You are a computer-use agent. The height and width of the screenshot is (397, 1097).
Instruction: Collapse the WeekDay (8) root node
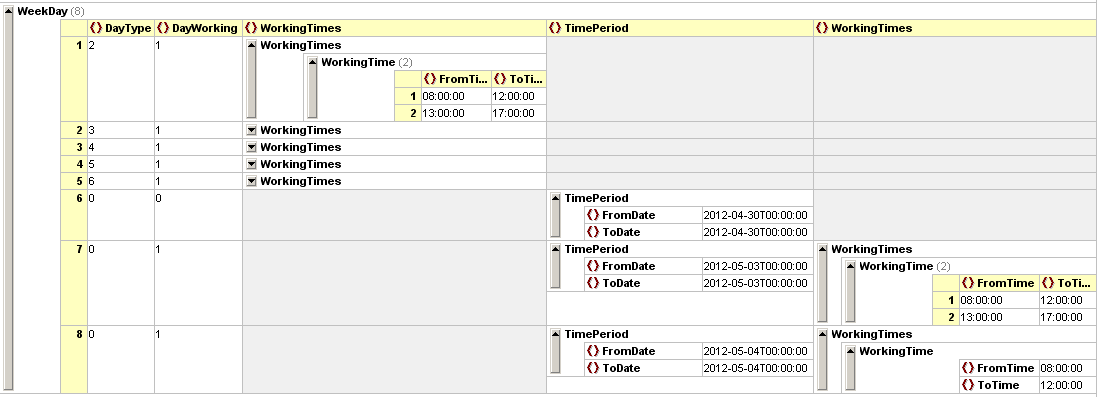8,11
